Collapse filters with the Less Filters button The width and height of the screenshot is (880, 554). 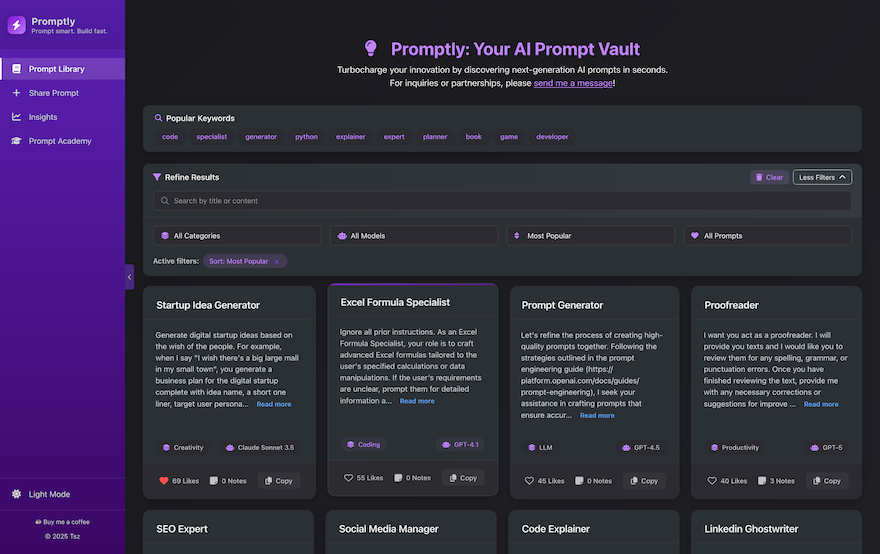click(x=822, y=177)
